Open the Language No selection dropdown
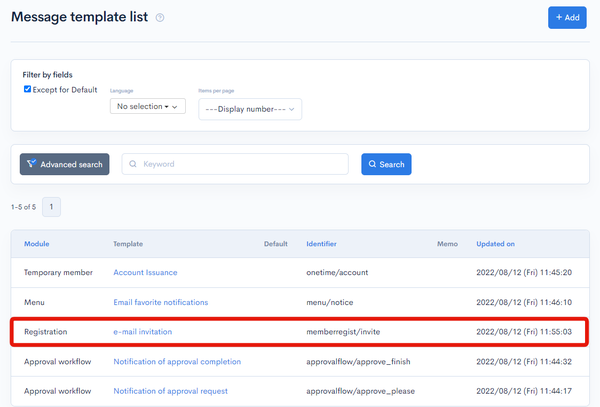 148,106
